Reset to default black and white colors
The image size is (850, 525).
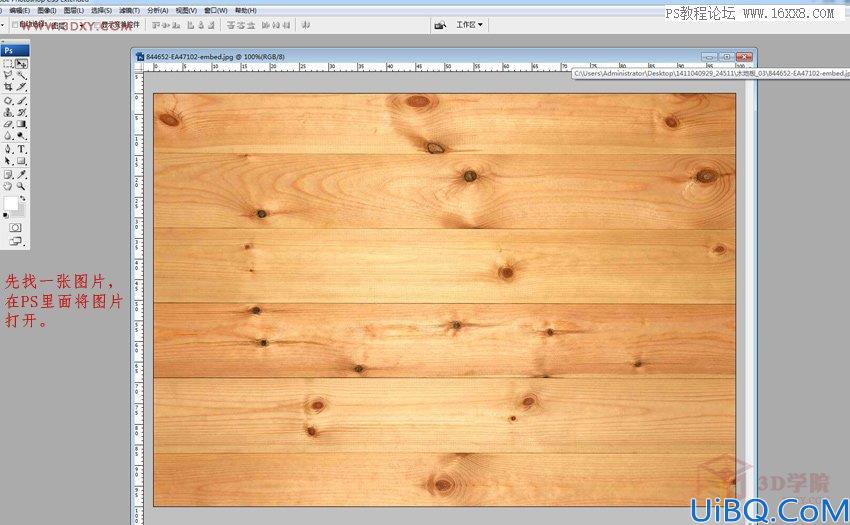(x=5, y=215)
